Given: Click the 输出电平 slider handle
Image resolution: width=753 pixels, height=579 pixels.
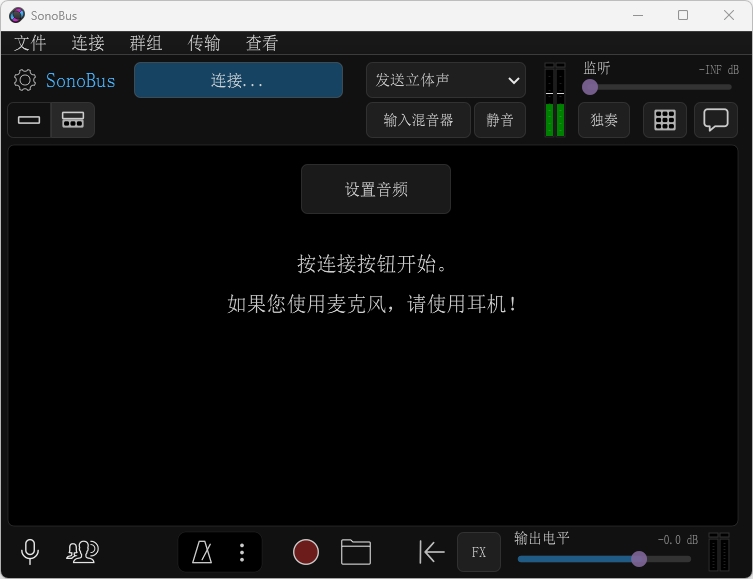Looking at the screenshot, I should click(x=639, y=559).
